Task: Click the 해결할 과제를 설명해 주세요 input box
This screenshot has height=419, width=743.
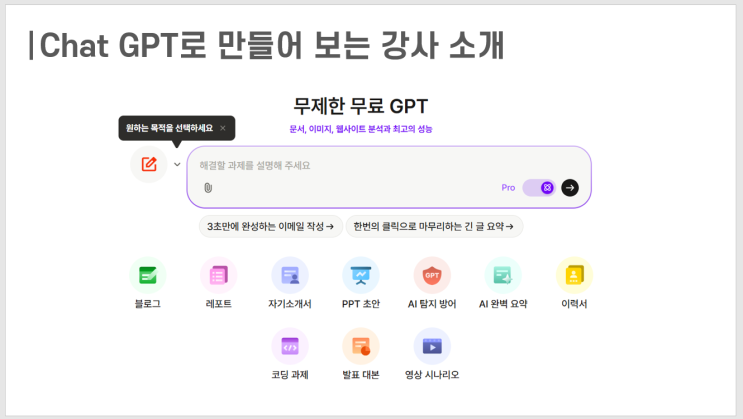Action: coord(389,177)
